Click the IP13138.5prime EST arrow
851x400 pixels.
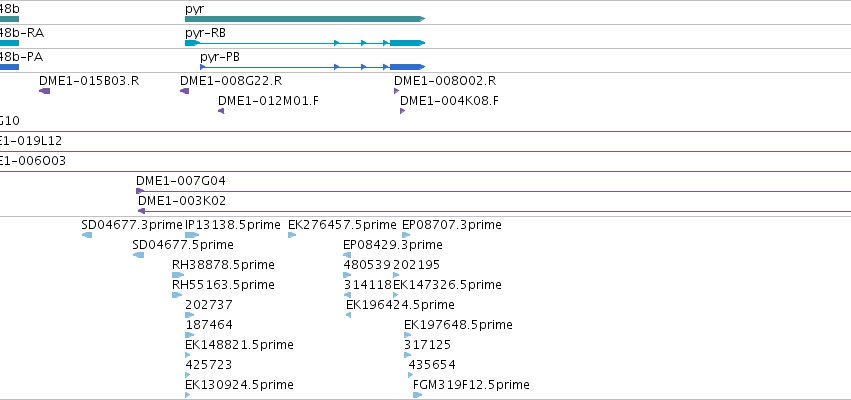(x=192, y=235)
